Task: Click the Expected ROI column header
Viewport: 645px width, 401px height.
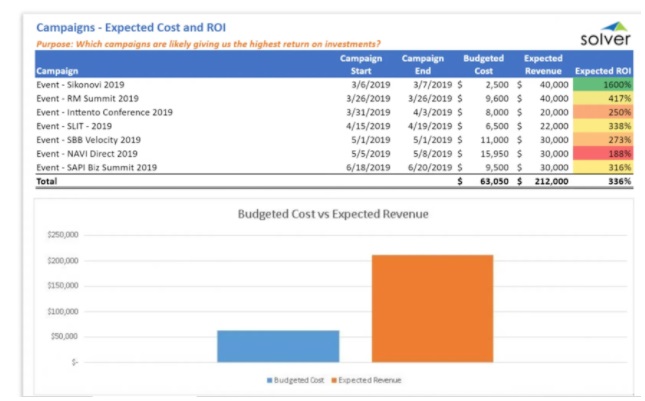Action: (x=603, y=71)
